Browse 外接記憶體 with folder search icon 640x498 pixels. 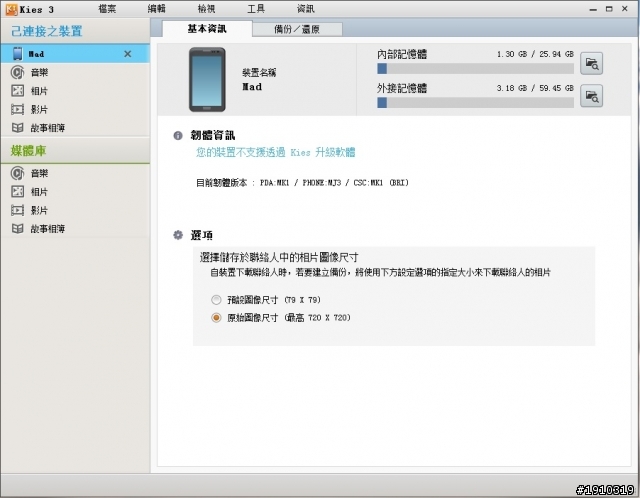591,96
